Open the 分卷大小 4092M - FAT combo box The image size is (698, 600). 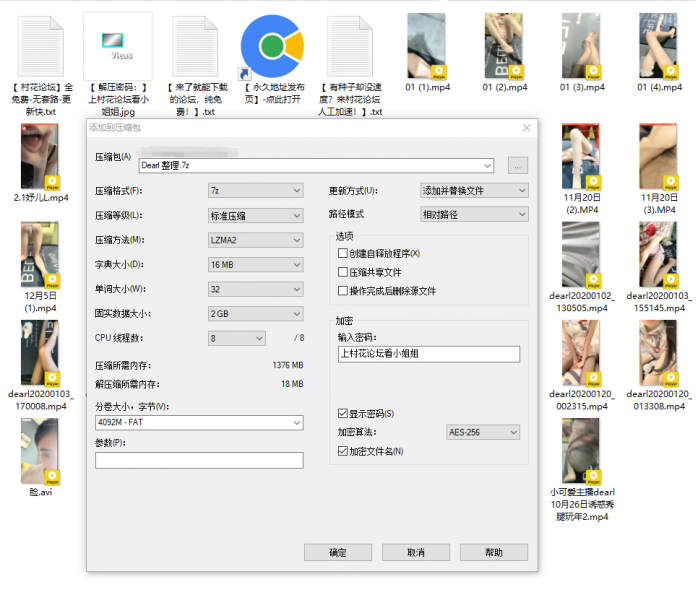point(199,422)
